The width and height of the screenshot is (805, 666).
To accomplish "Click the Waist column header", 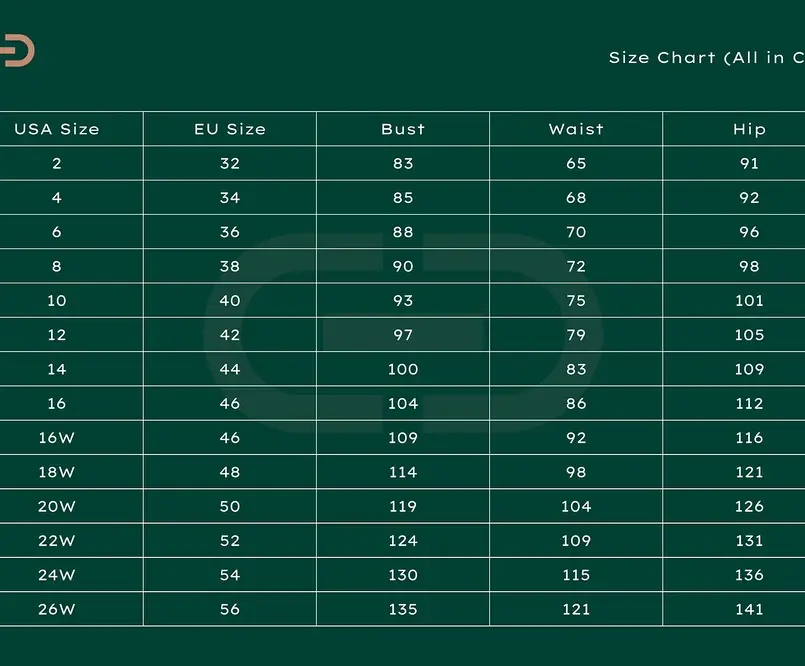I will pyautogui.click(x=576, y=129).
